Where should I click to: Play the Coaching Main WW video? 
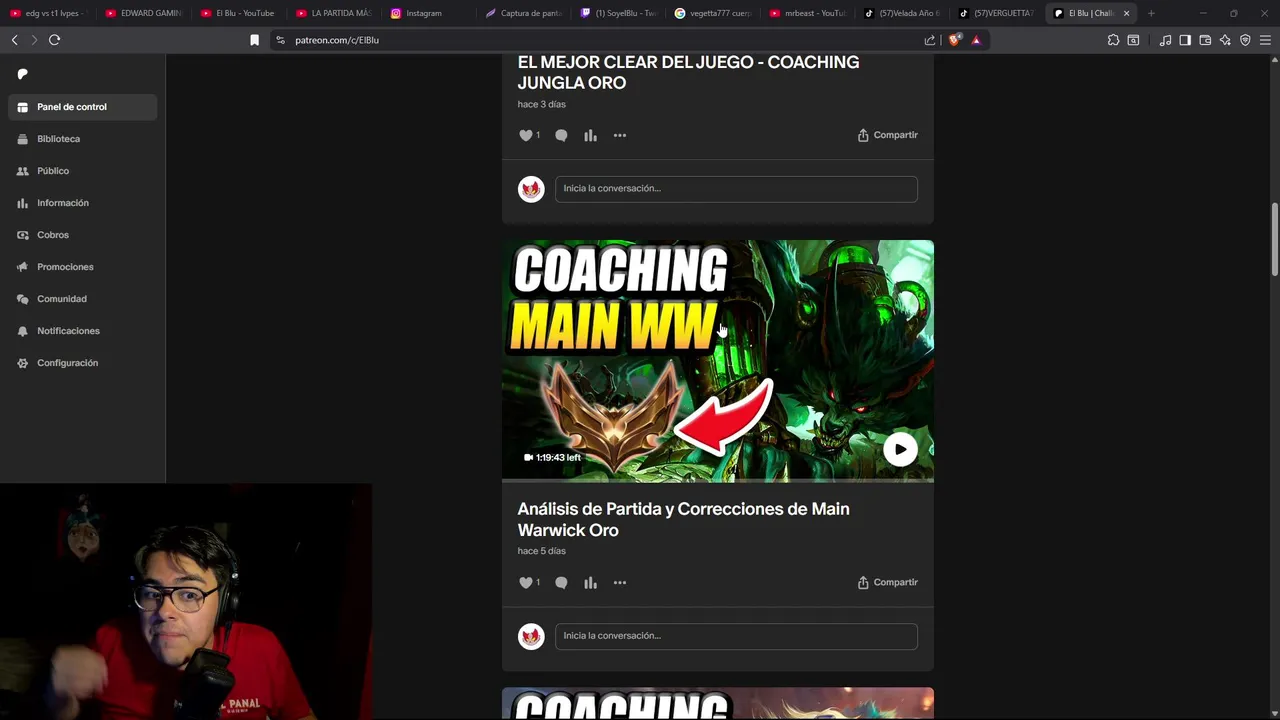click(900, 449)
